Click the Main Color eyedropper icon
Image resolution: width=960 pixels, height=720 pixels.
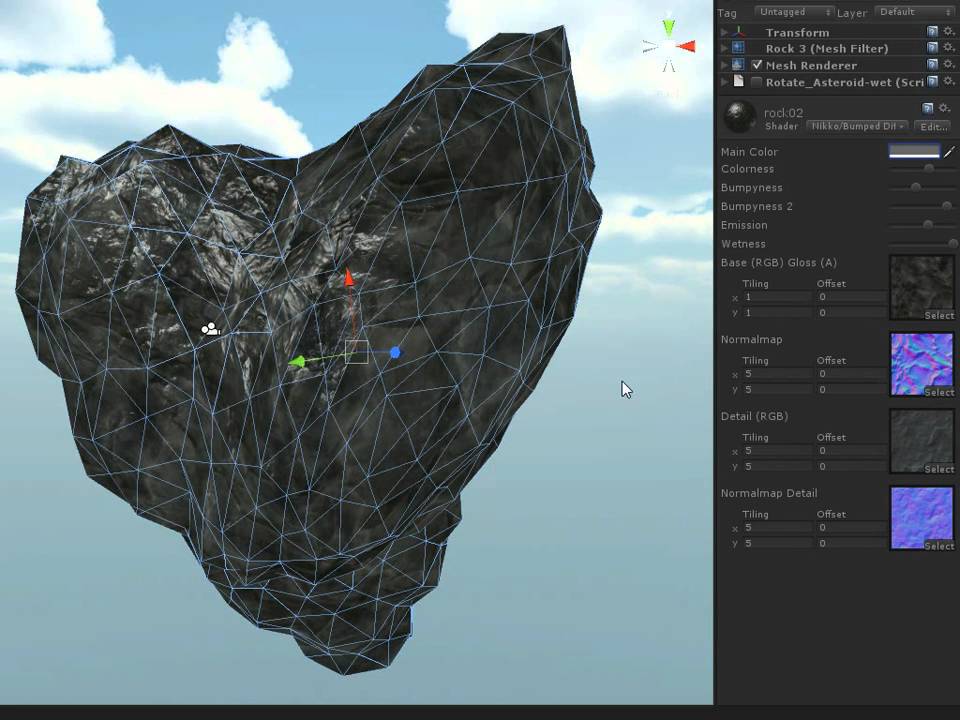click(x=948, y=152)
